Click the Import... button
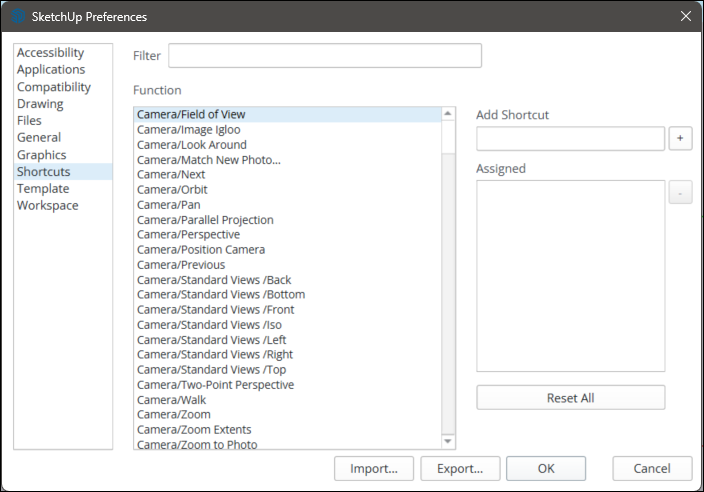The image size is (704, 492). coord(374,469)
